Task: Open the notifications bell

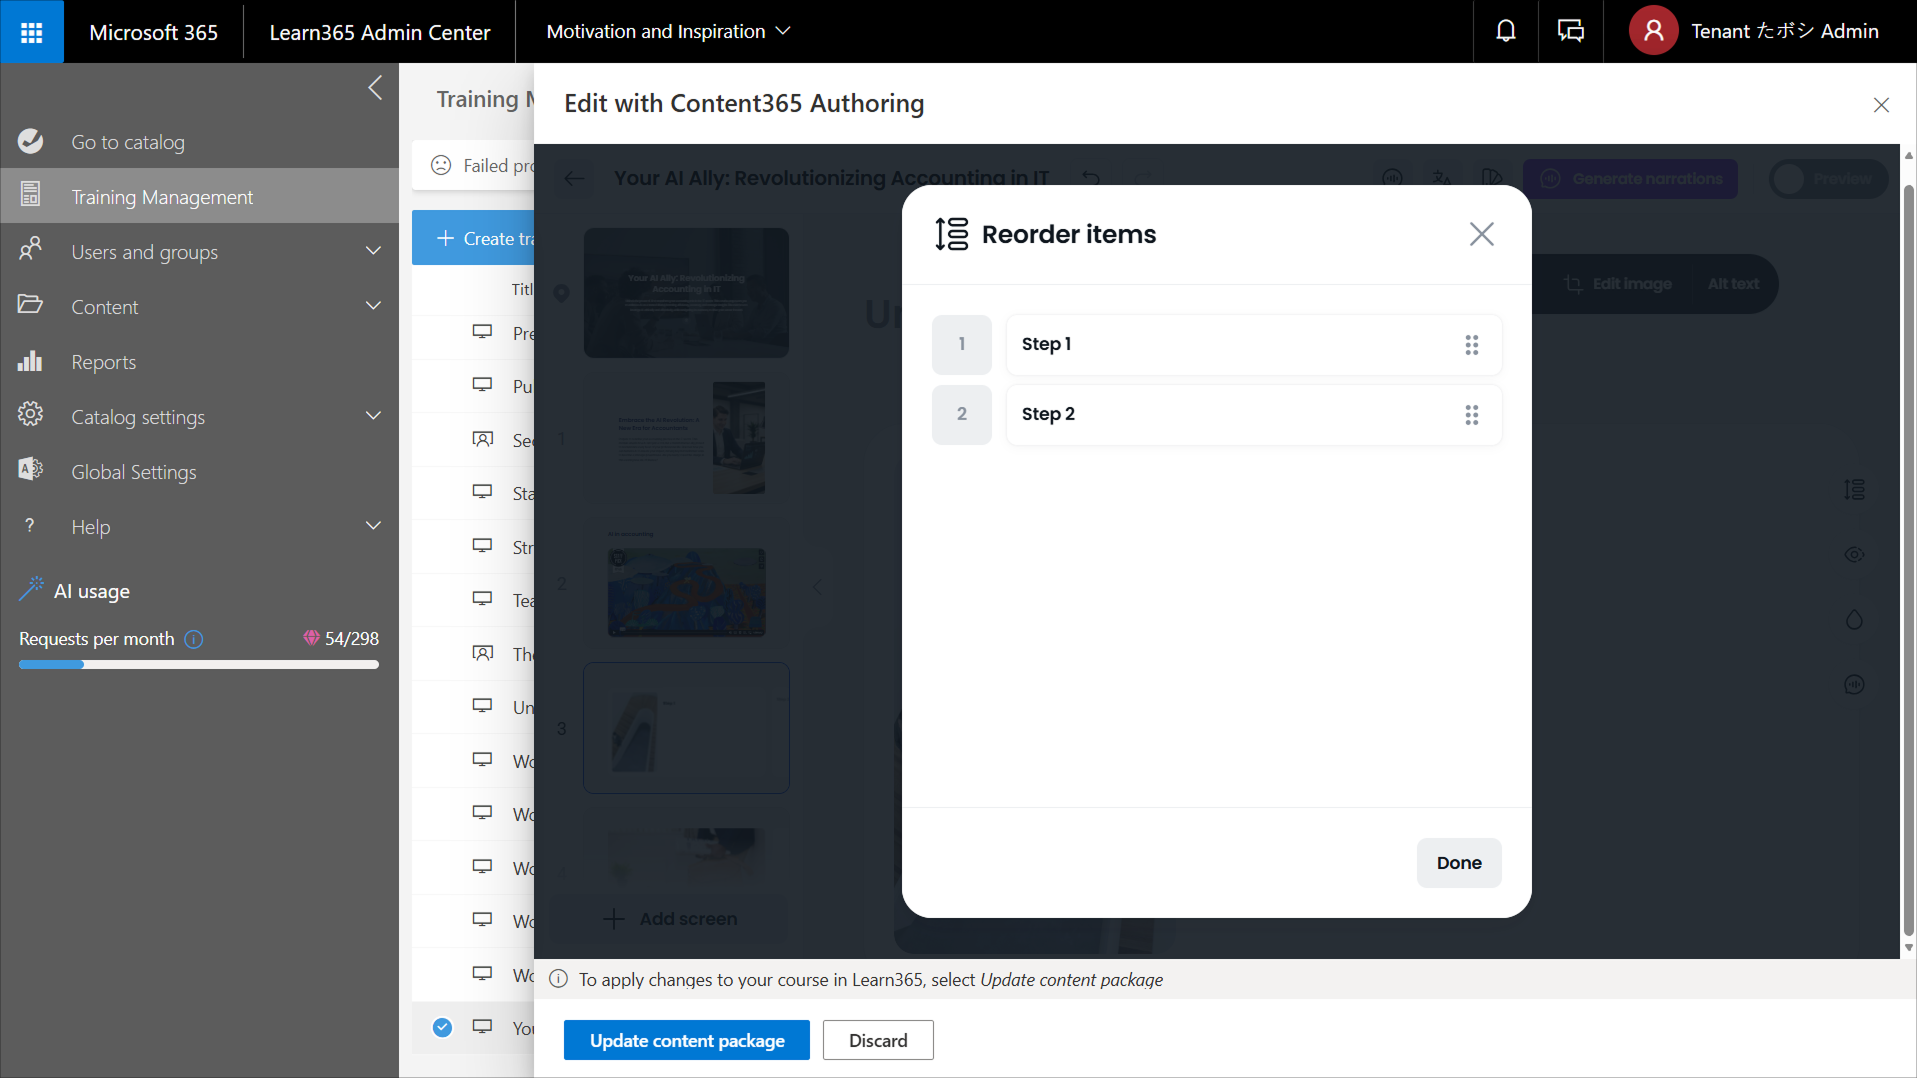Action: click(1505, 32)
